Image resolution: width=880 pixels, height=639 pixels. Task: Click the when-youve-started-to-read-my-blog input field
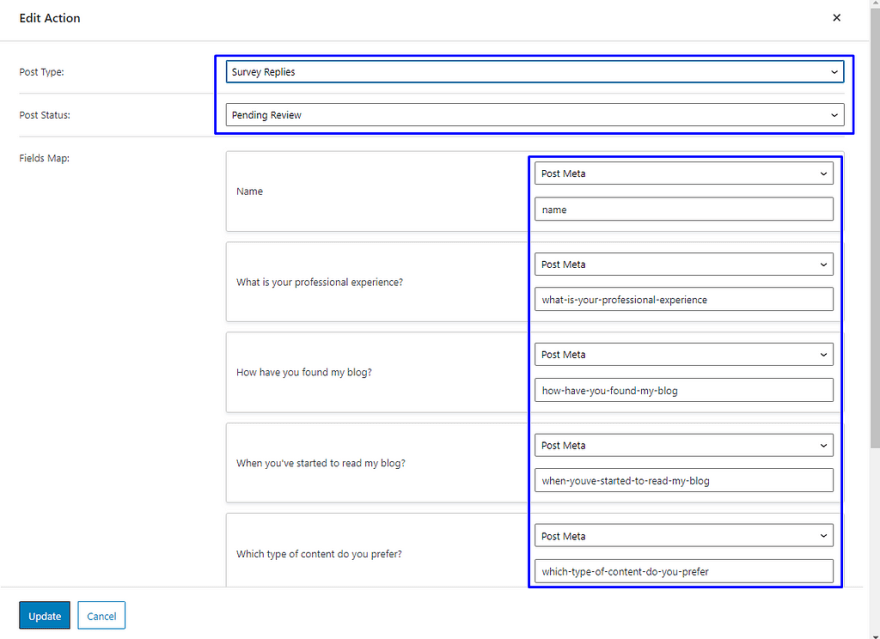tap(684, 481)
